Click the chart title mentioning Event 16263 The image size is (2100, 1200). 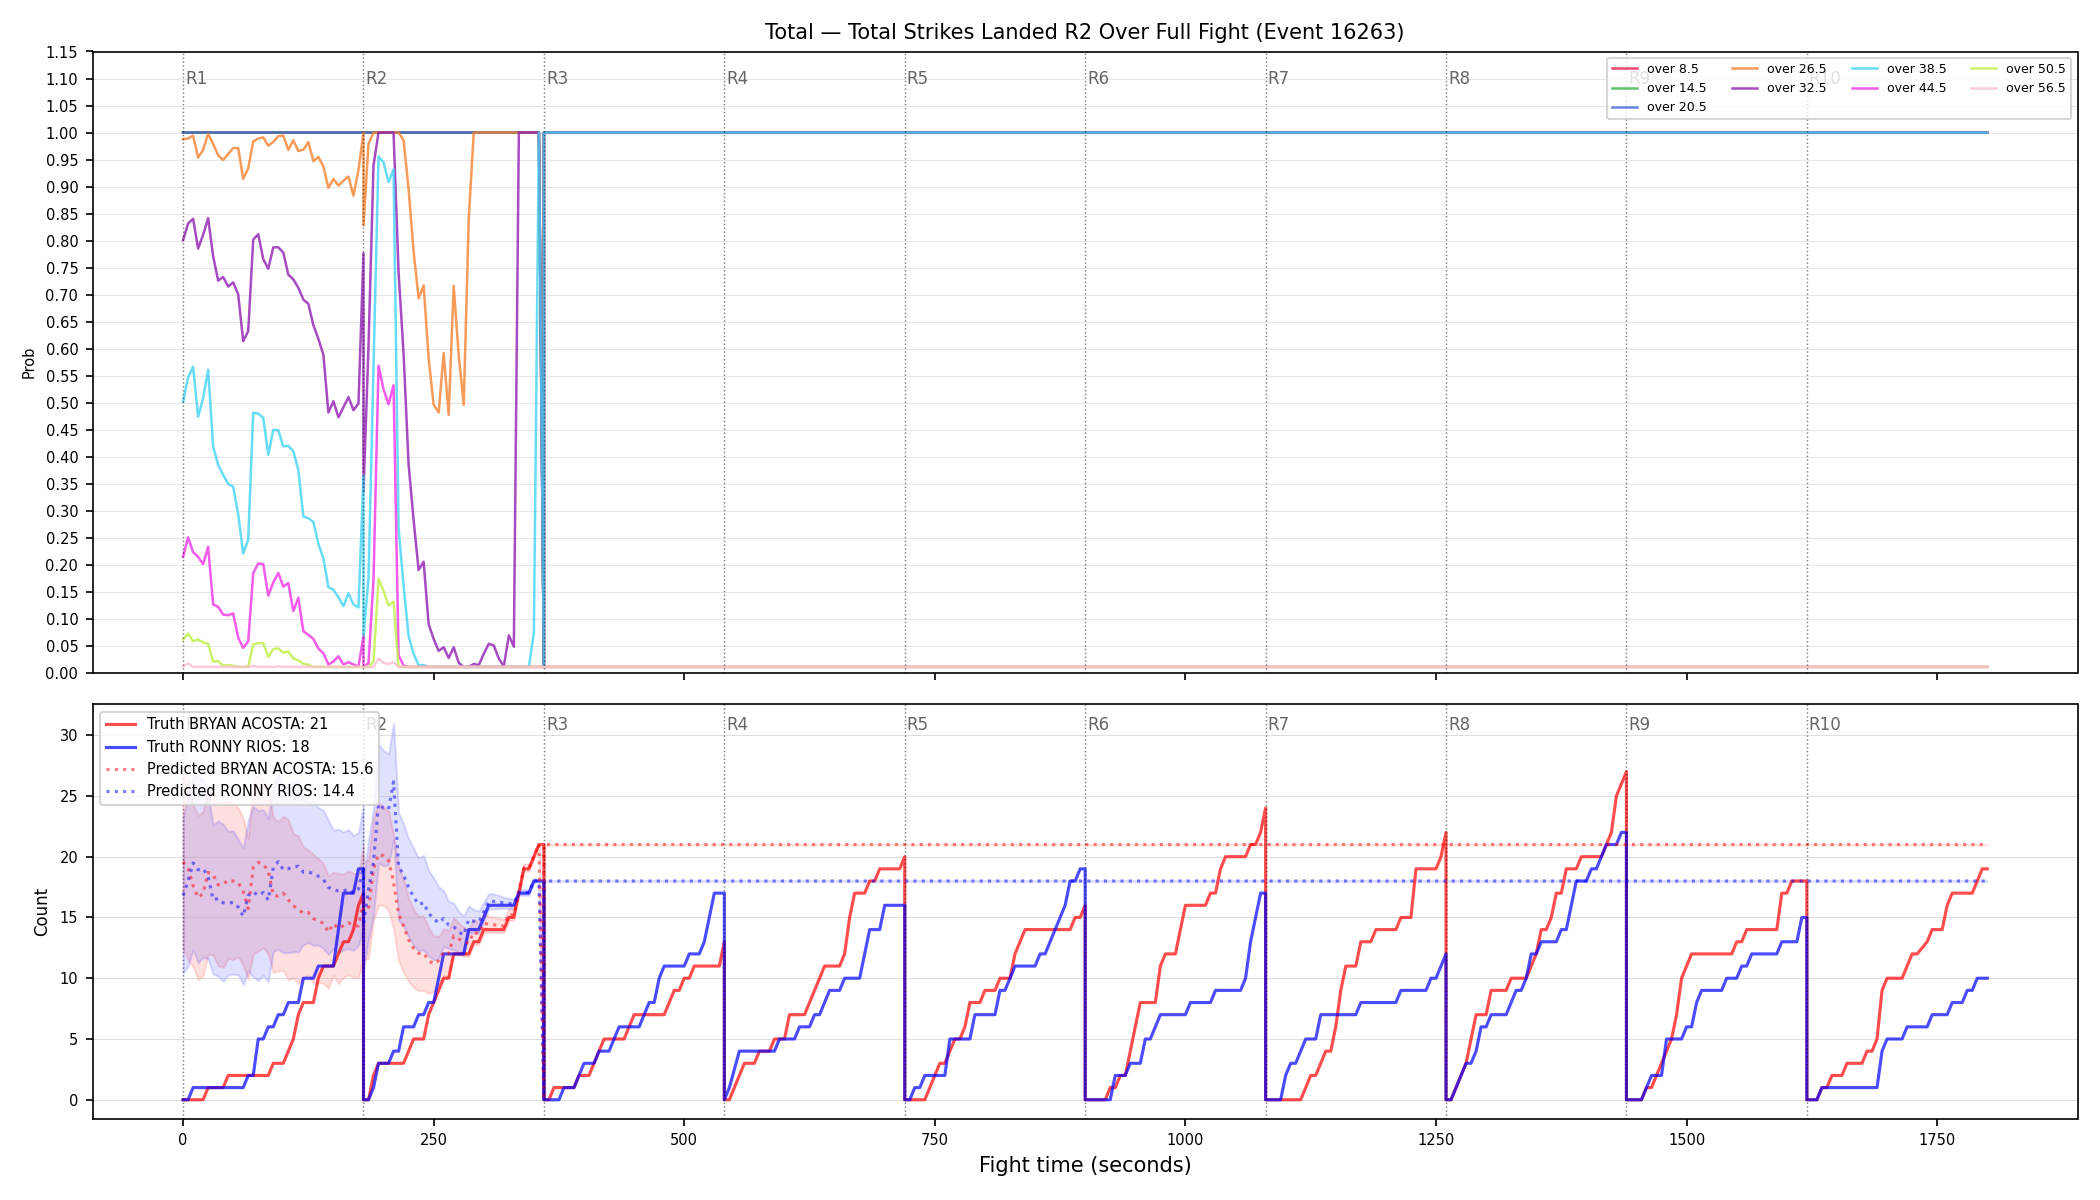[x=1084, y=32]
